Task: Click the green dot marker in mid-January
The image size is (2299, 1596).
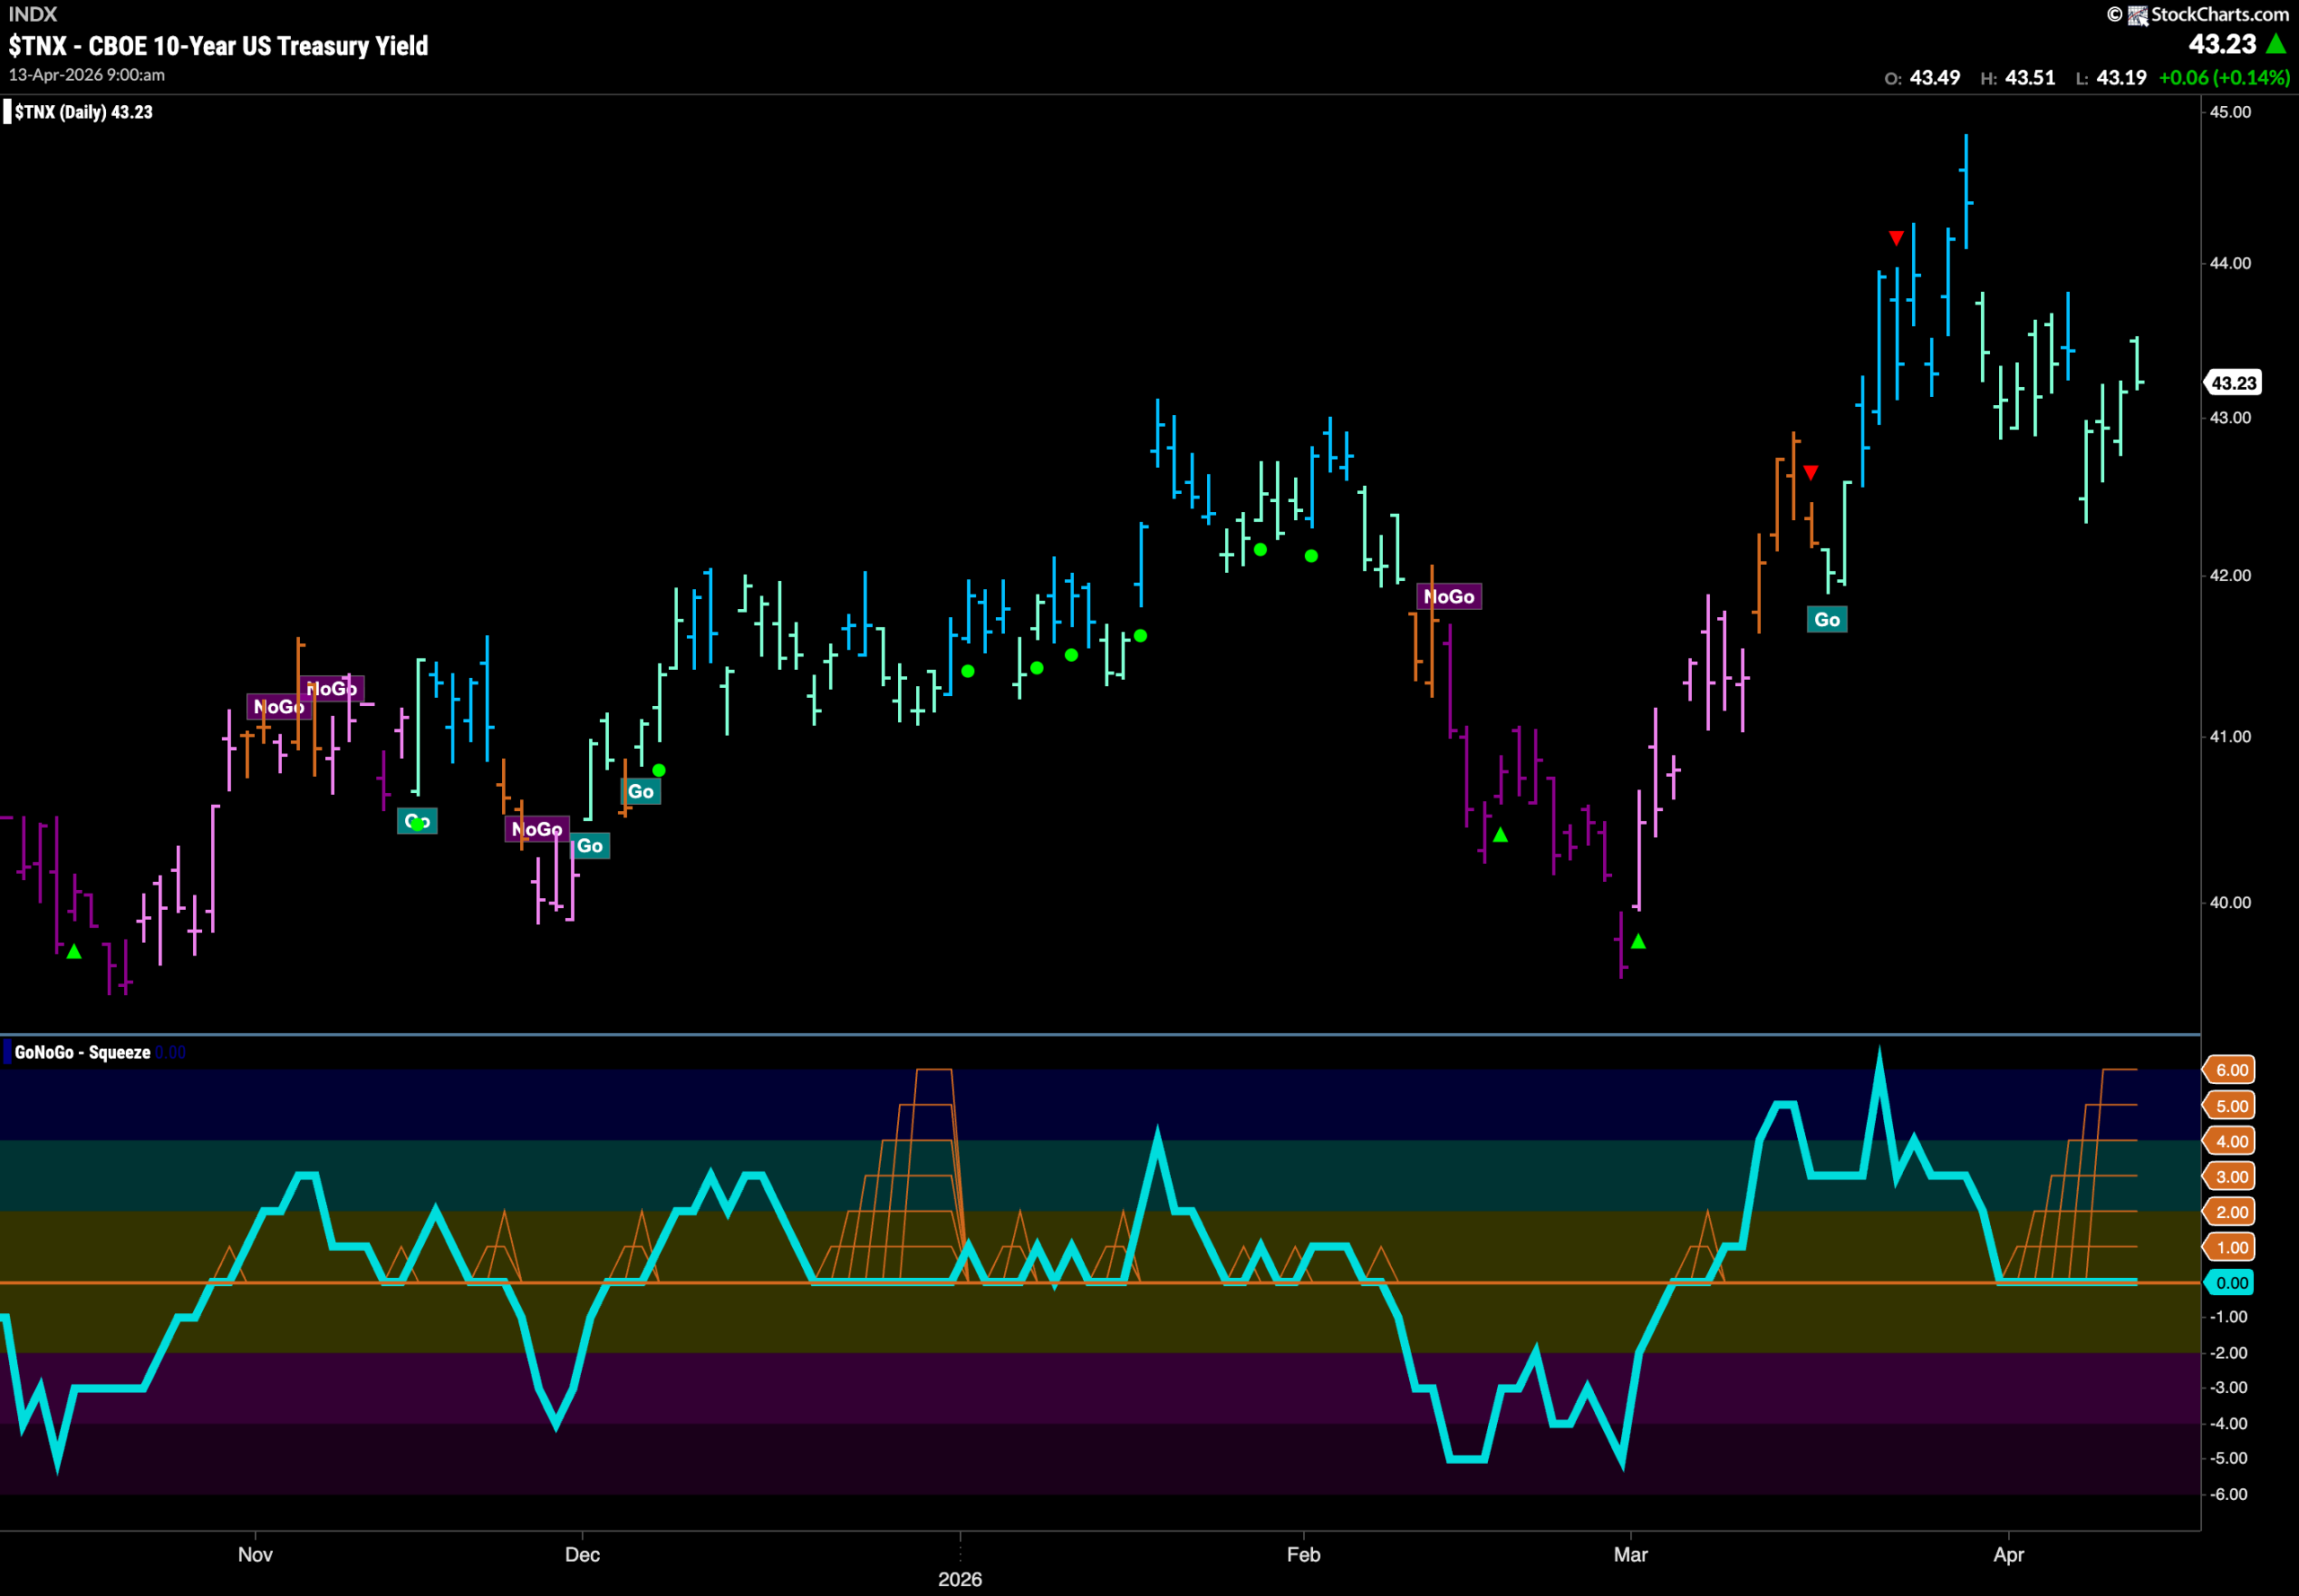Action: tap(1140, 636)
